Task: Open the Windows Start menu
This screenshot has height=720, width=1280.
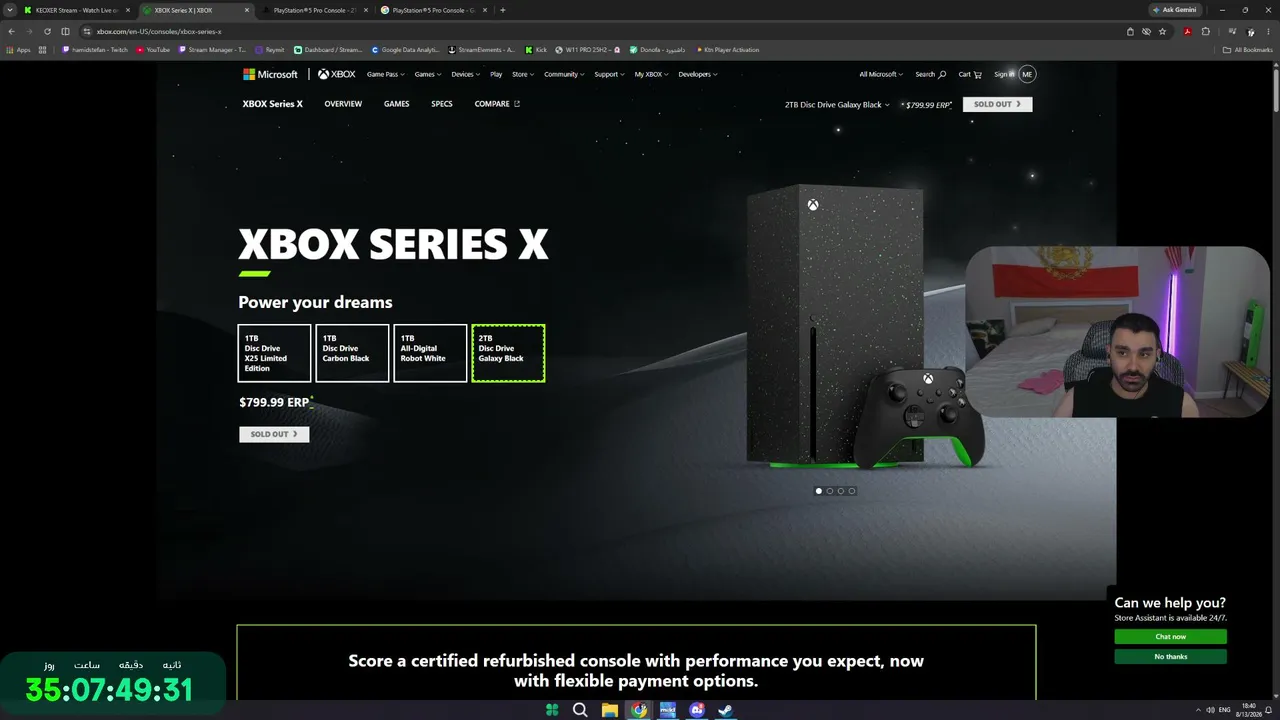Action: [x=552, y=710]
